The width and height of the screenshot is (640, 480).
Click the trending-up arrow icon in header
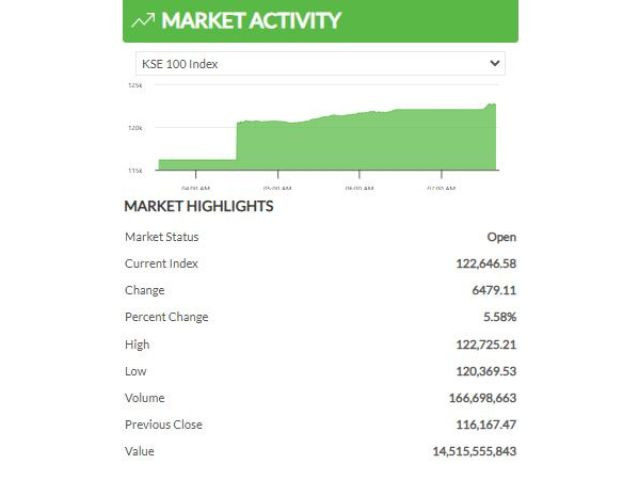tap(143, 20)
